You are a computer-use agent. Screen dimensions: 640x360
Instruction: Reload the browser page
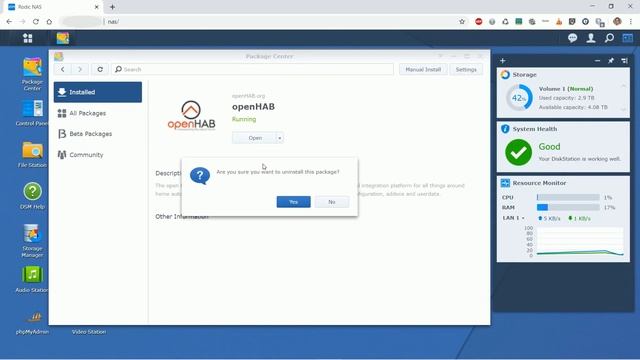[36, 22]
